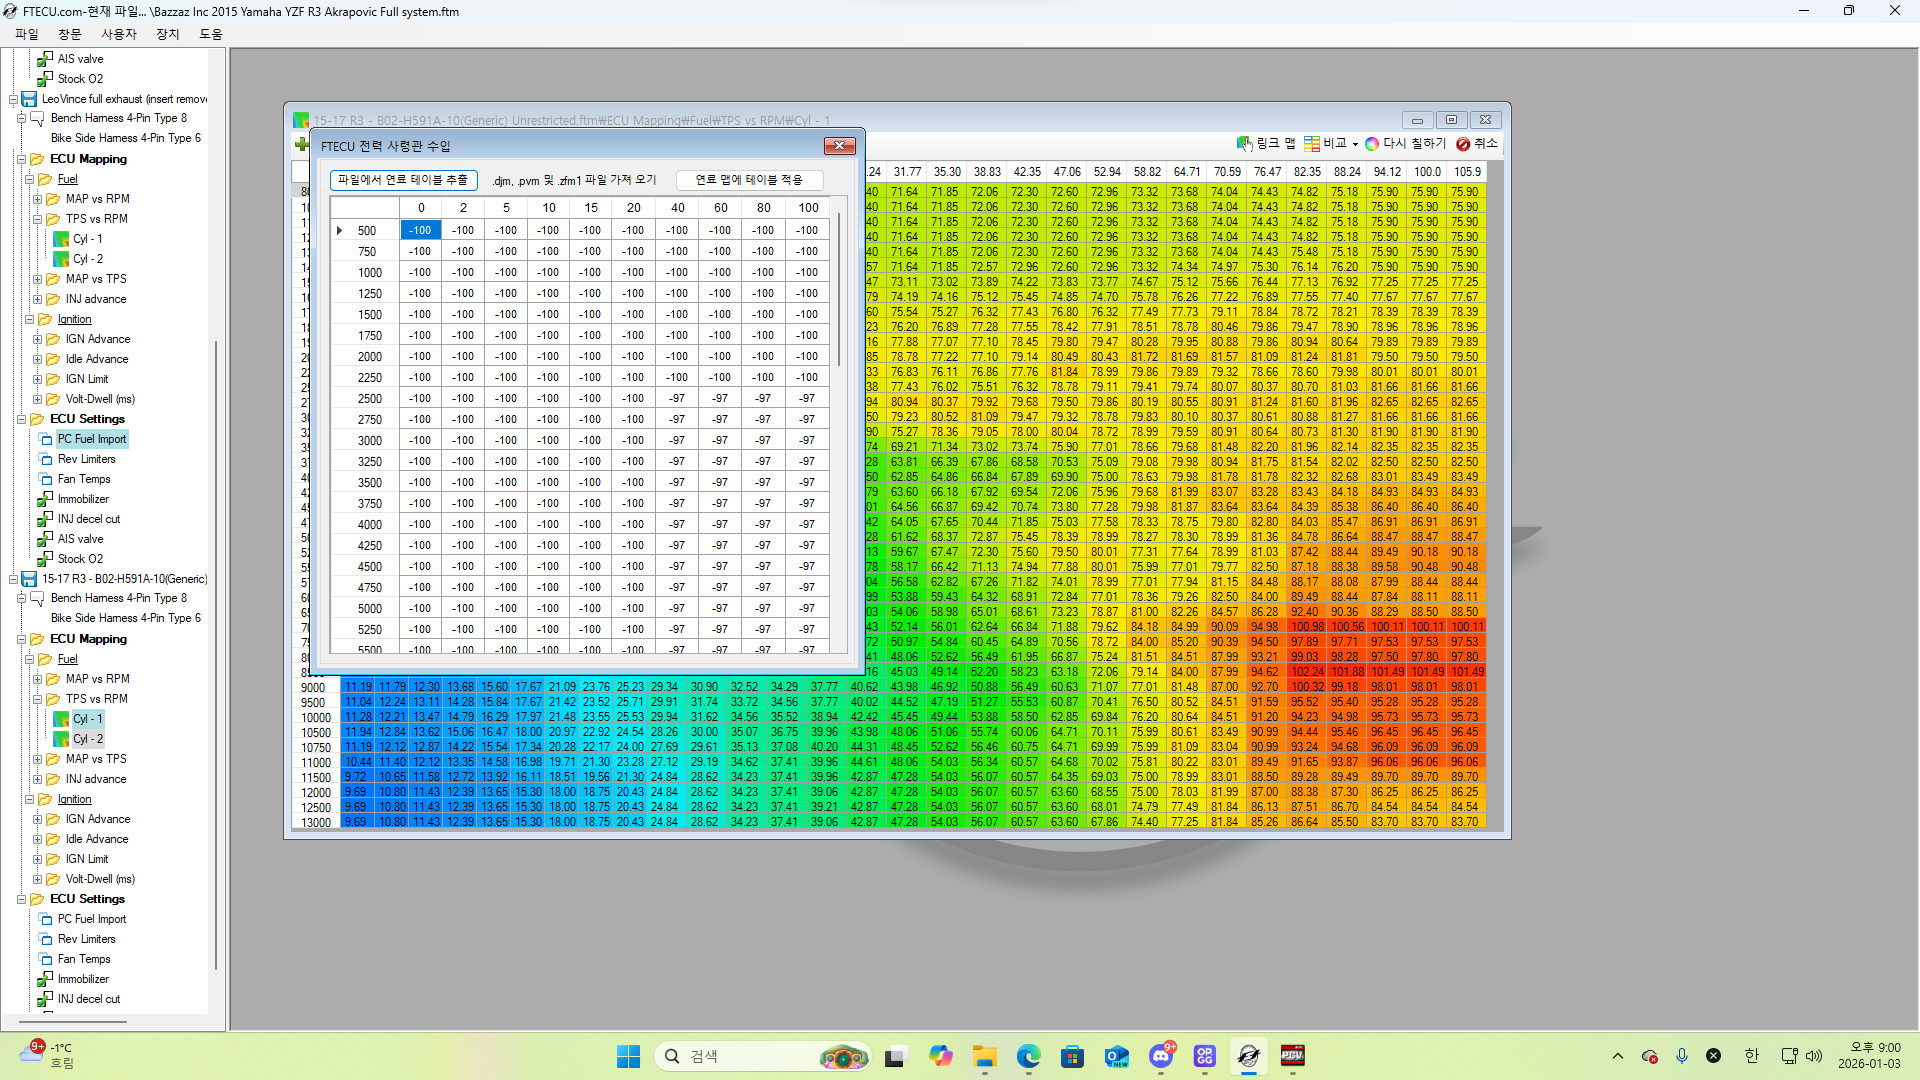Select the highlighted Cyl - 1 map icon

pyautogui.click(x=61, y=719)
